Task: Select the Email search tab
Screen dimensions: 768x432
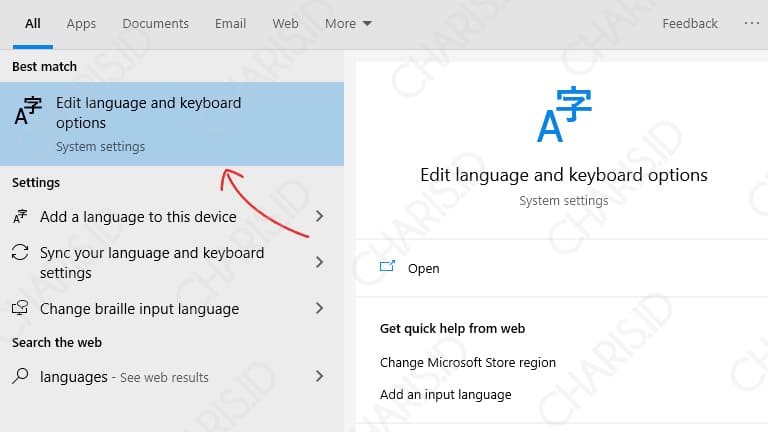Action: [230, 24]
